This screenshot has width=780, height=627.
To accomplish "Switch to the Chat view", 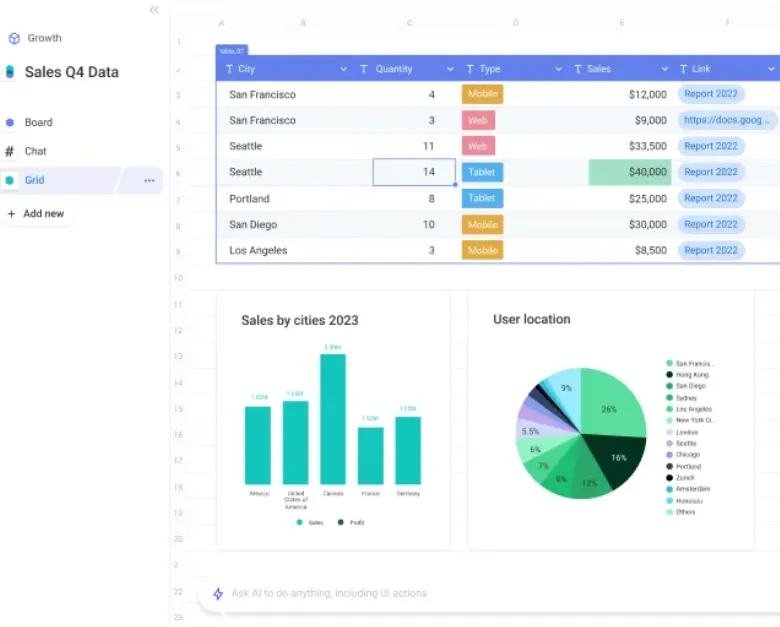I will click(35, 151).
